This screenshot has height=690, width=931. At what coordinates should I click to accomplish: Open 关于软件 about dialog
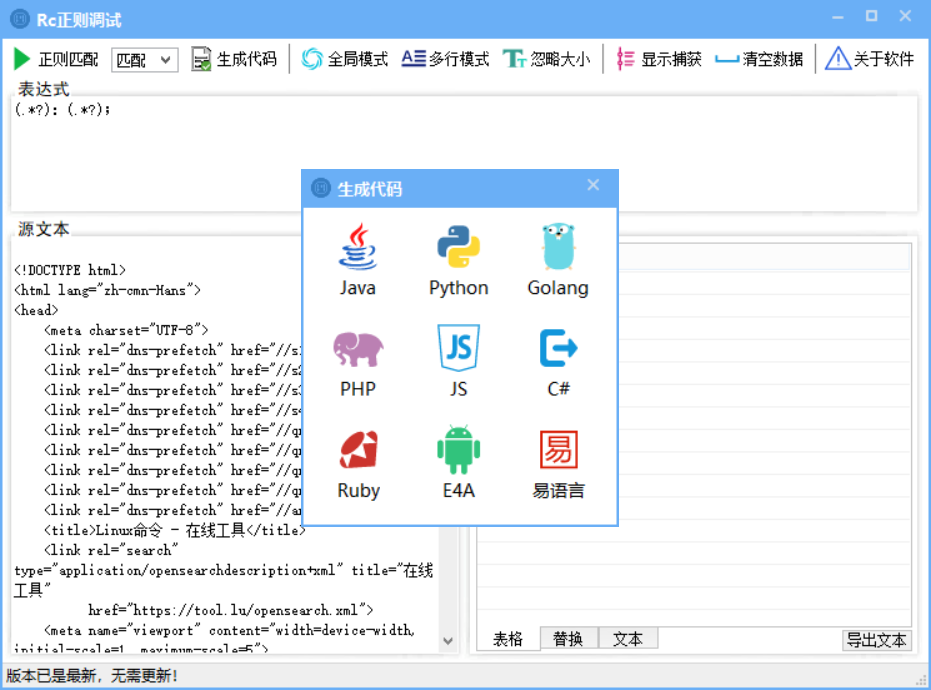[870, 59]
